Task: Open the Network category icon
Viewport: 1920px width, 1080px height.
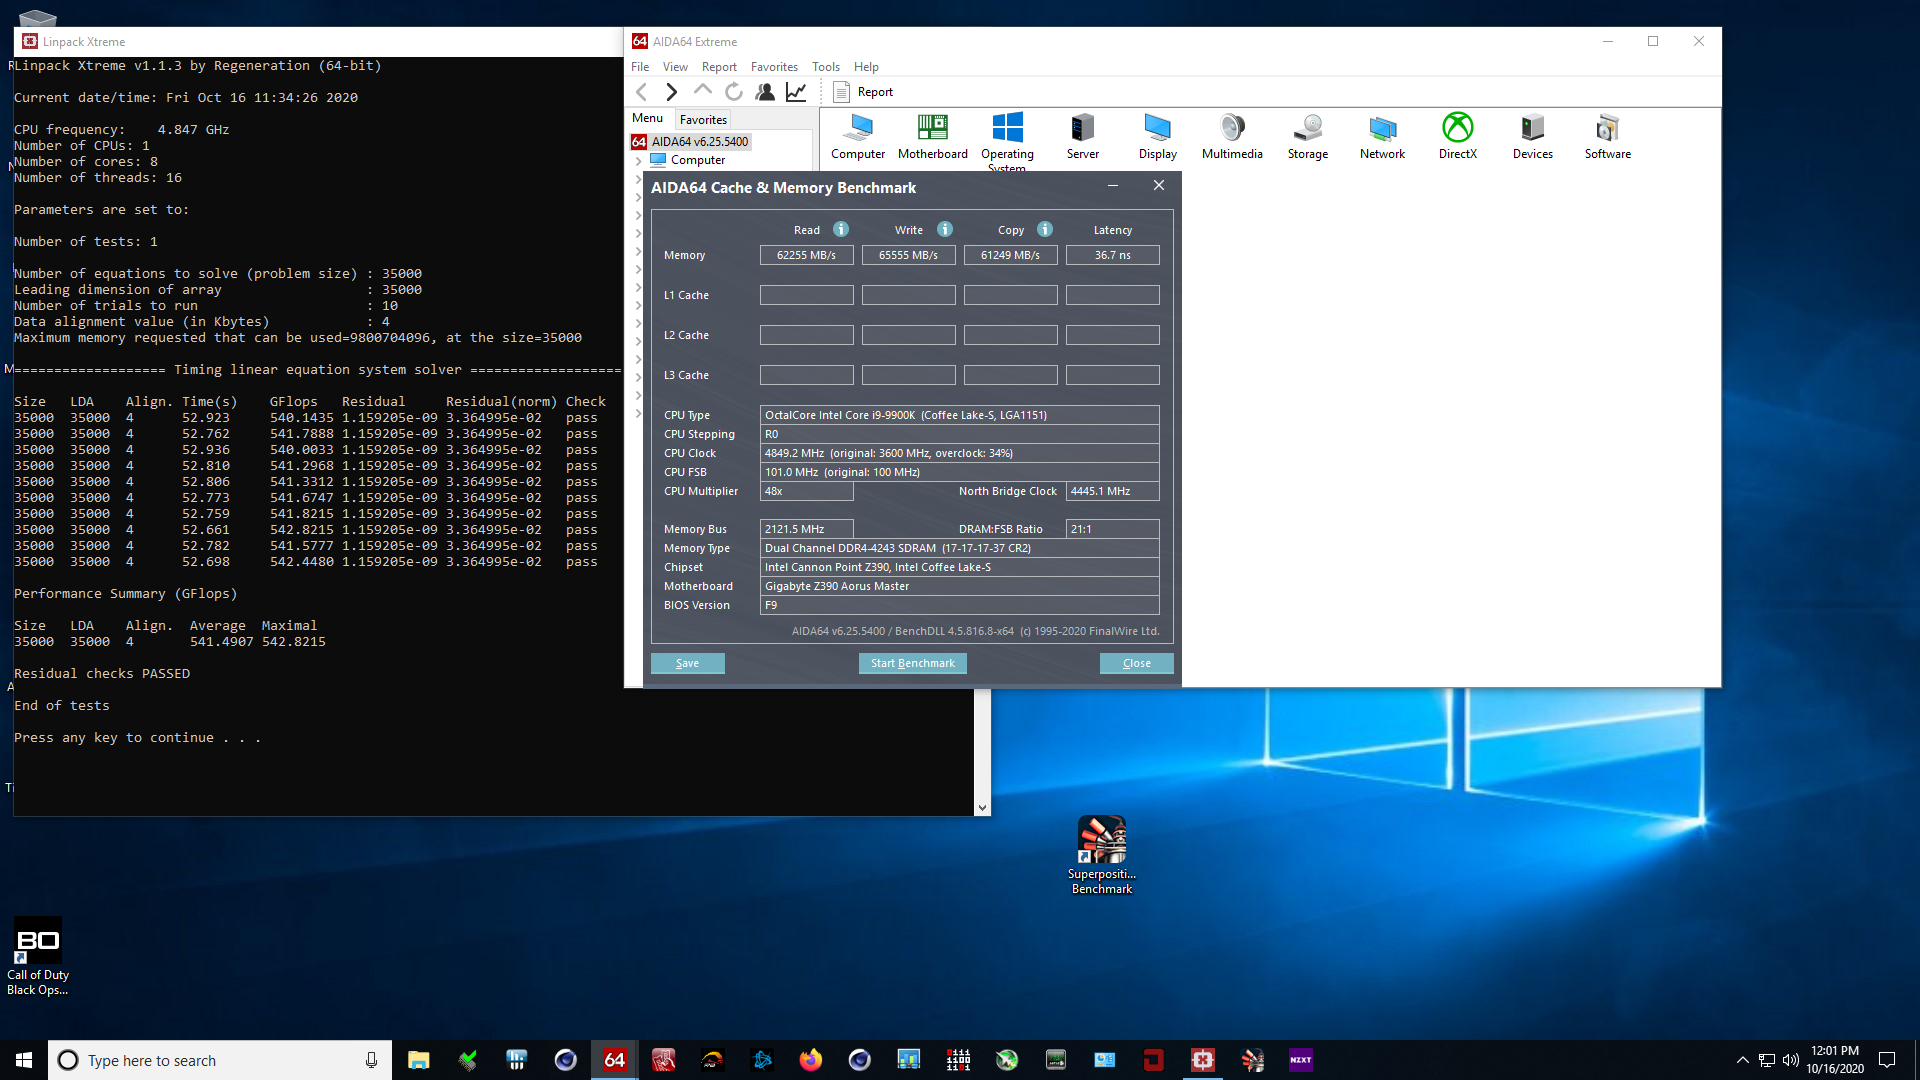Action: tap(1382, 137)
